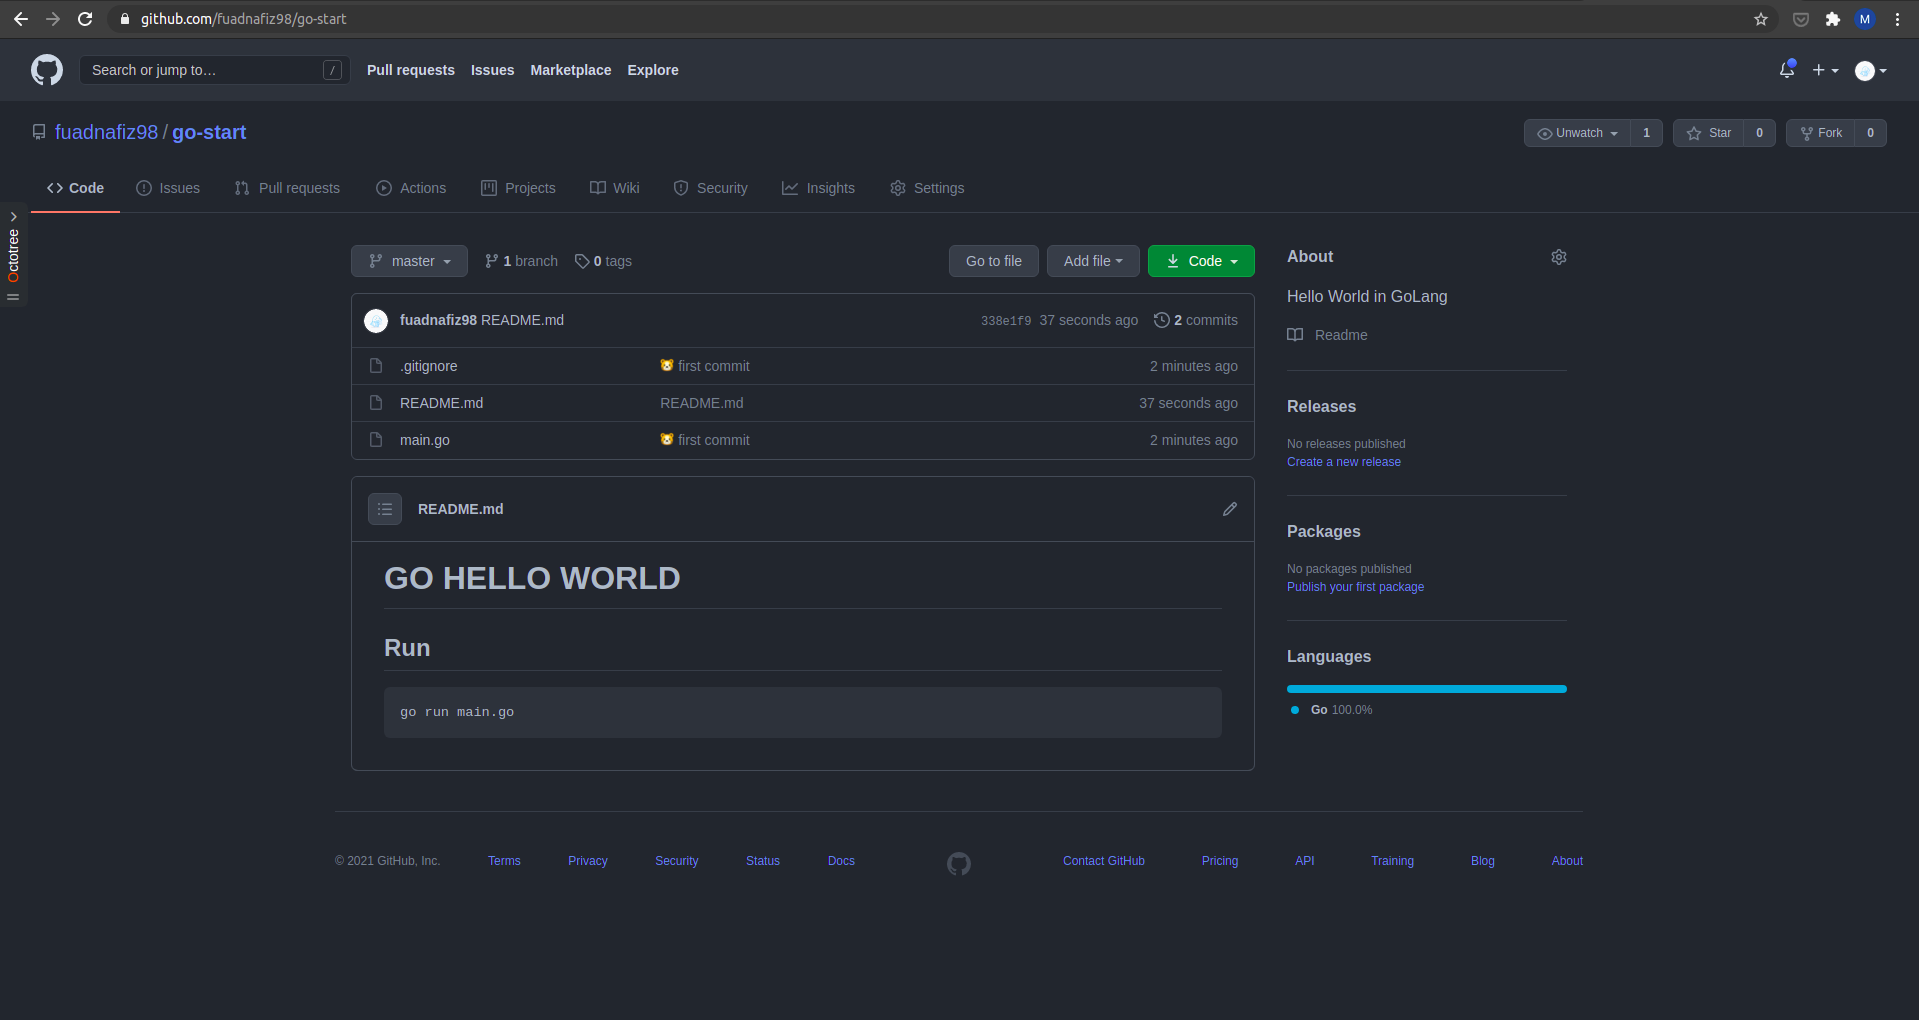1919x1020 pixels.
Task: Open Explore in the top navigation
Action: click(653, 70)
